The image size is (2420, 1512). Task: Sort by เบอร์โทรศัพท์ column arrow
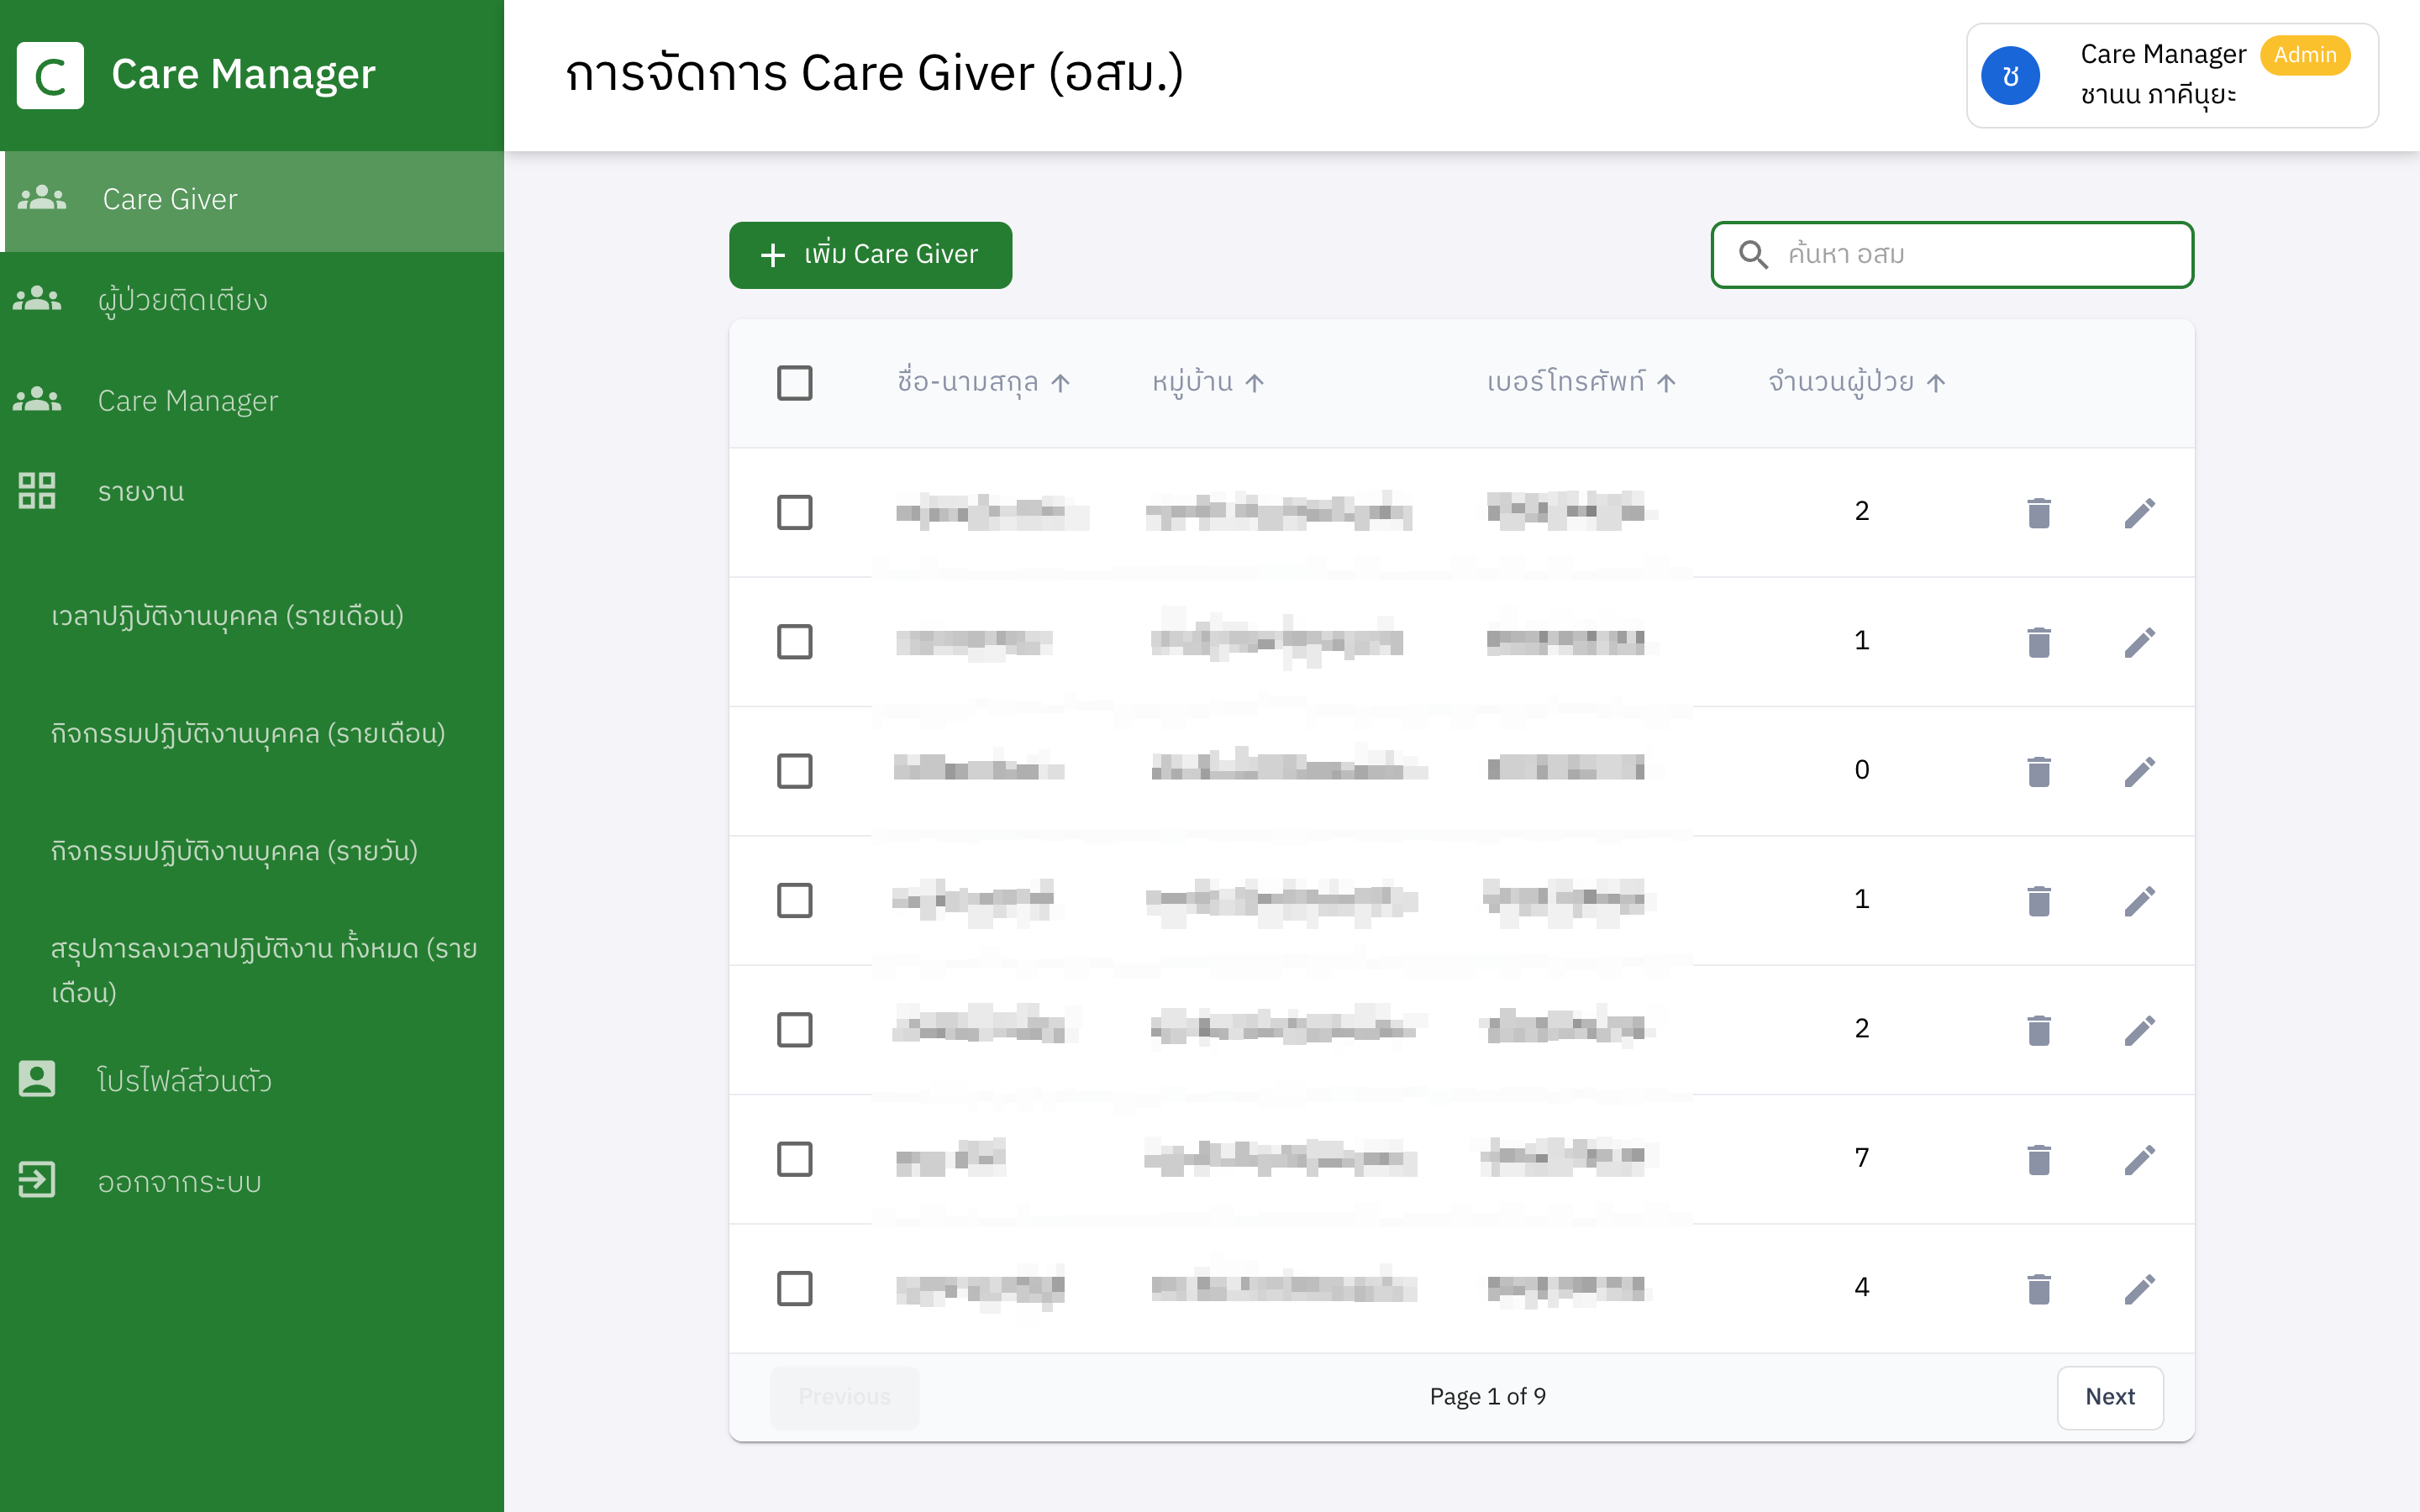pos(1666,383)
